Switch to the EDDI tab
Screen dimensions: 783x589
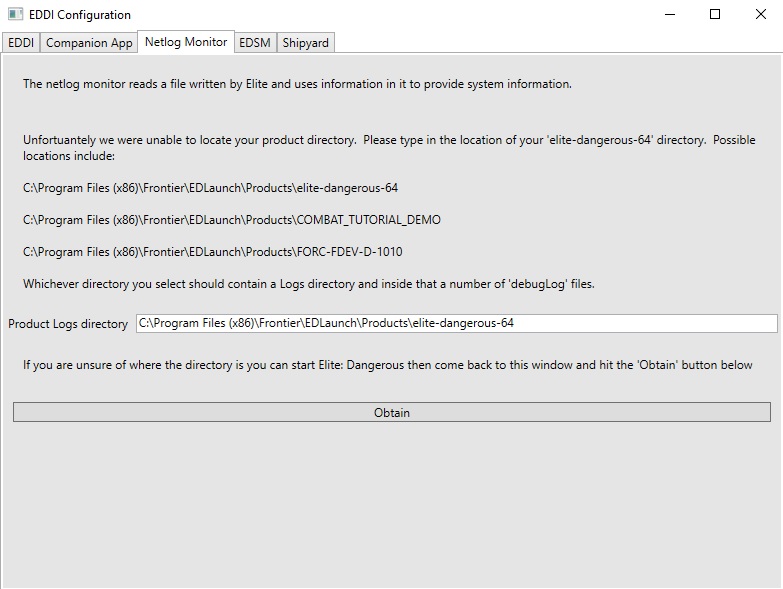pyautogui.click(x=21, y=43)
